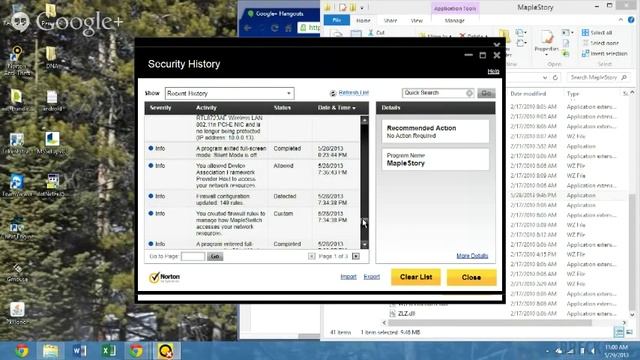Click the Chrome reload icon
The width and height of the screenshot is (640, 360).
pyautogui.click(x=275, y=28)
